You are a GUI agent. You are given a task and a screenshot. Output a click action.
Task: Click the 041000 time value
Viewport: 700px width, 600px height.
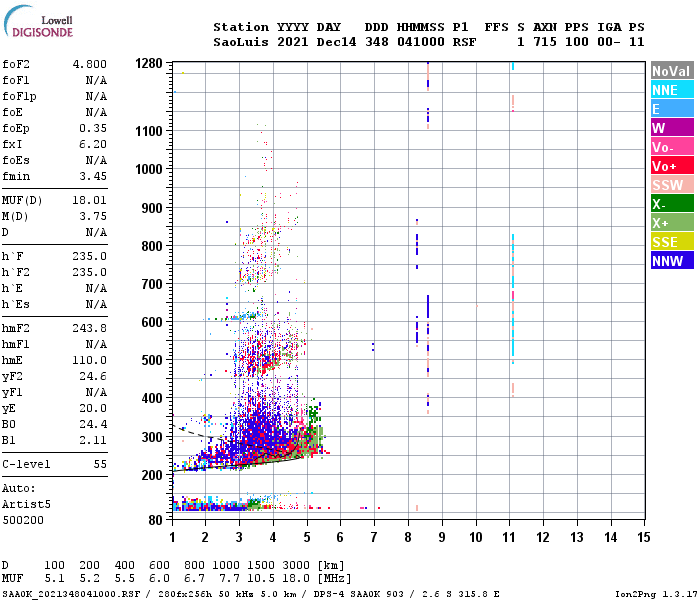[421, 42]
